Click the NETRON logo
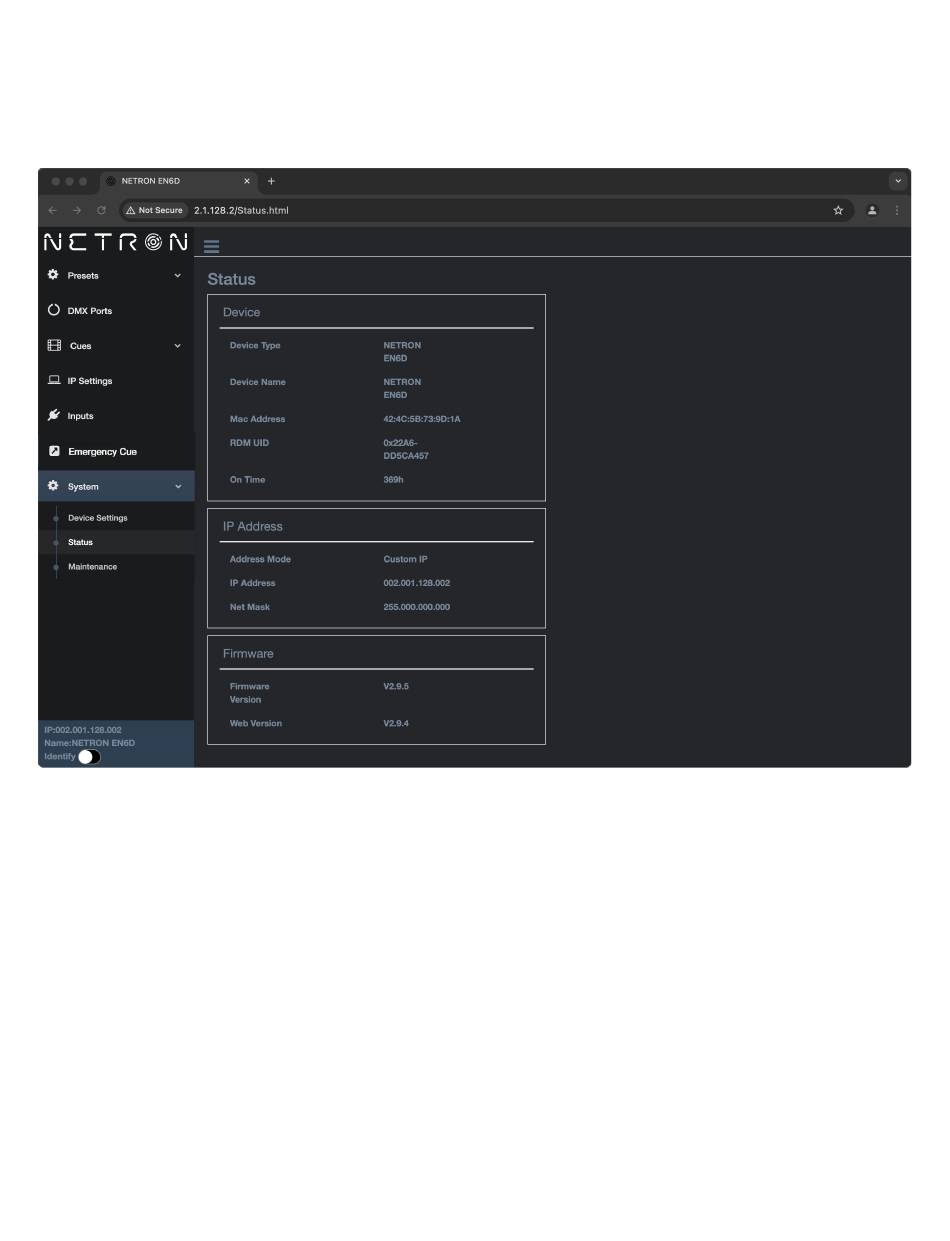 116,242
